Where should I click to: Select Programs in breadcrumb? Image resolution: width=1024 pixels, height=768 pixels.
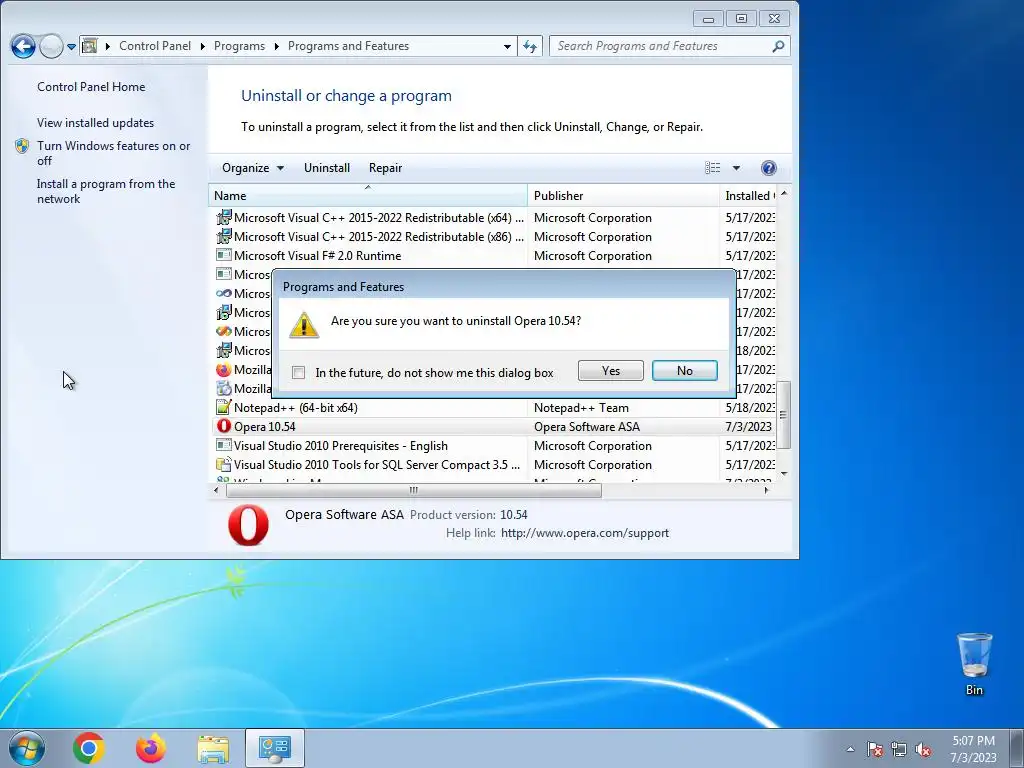click(239, 46)
